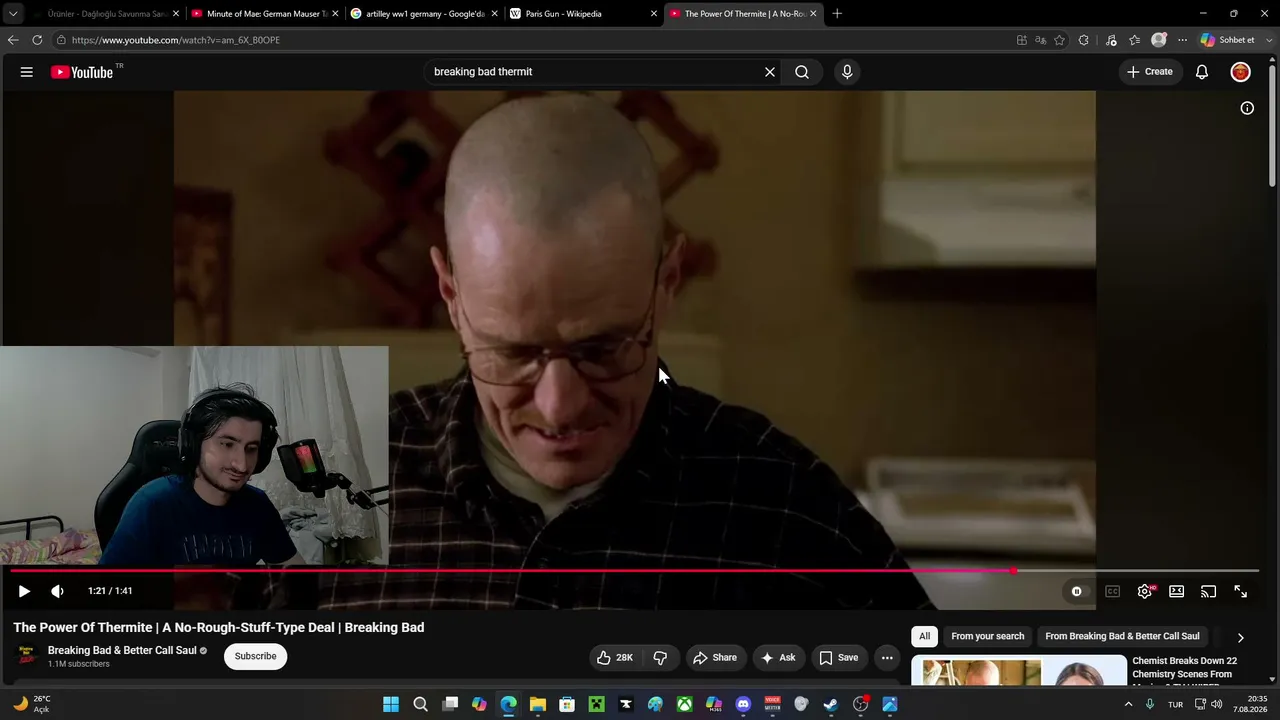Start voice search with the microphone
The height and width of the screenshot is (720, 1280).
coord(847,72)
